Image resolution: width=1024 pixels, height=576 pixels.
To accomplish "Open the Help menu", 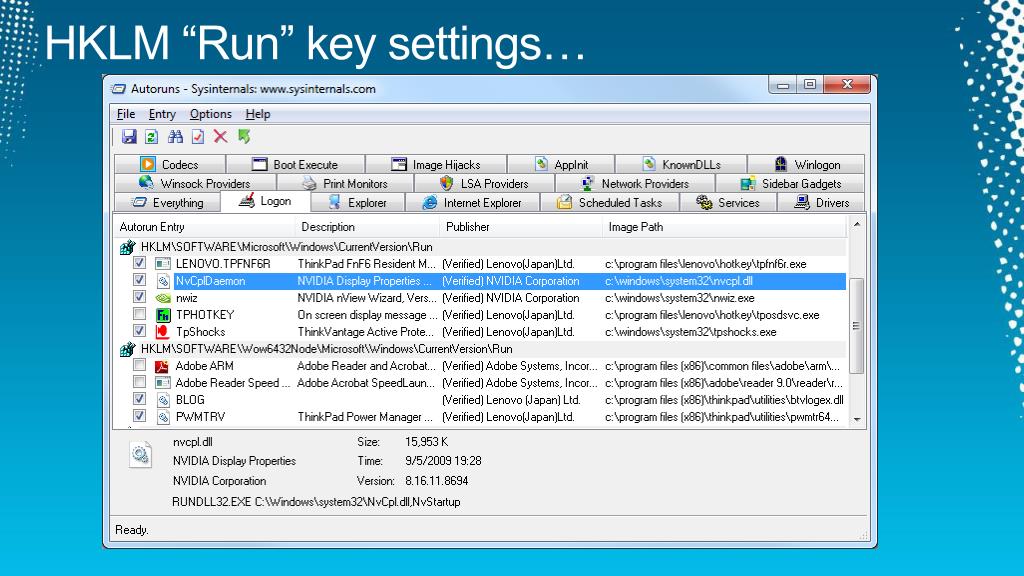I will 258,114.
